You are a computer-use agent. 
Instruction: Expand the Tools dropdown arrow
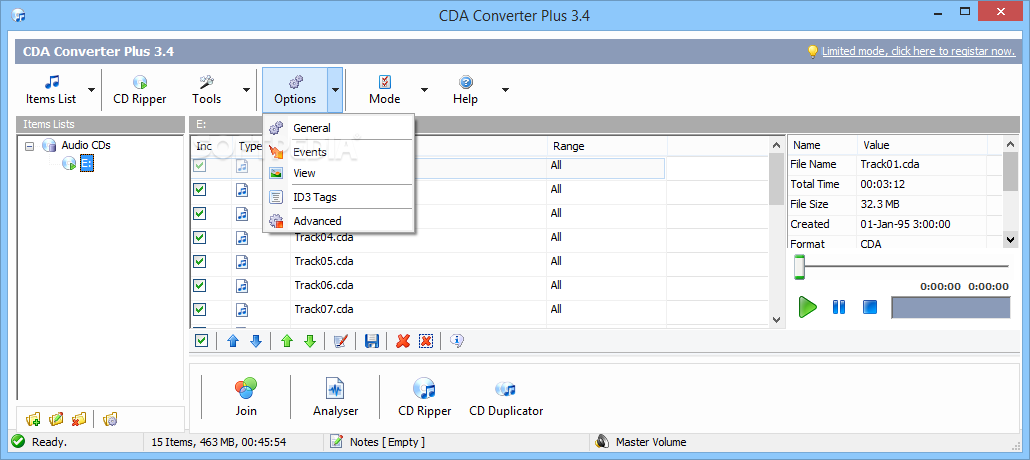(x=246, y=90)
